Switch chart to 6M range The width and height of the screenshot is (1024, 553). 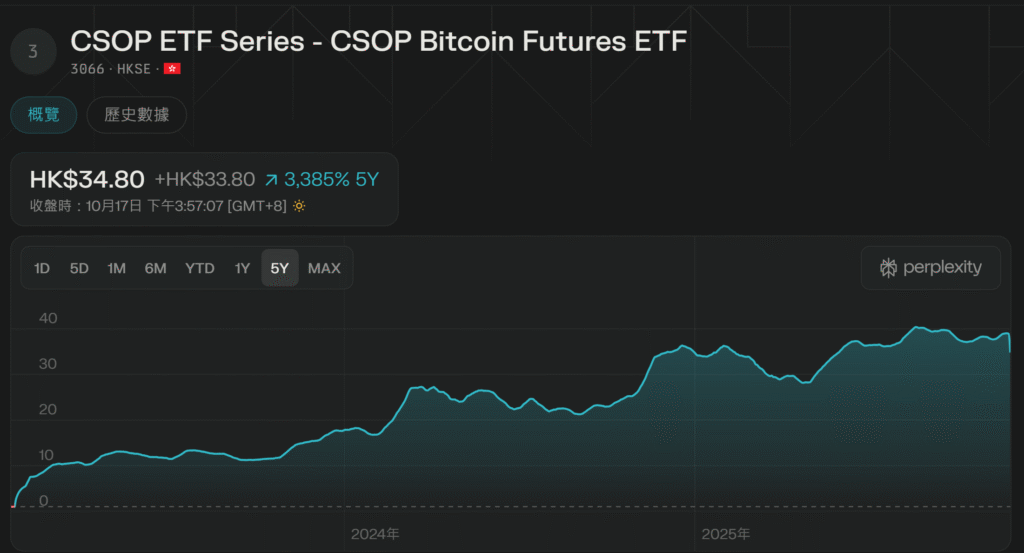(x=155, y=268)
